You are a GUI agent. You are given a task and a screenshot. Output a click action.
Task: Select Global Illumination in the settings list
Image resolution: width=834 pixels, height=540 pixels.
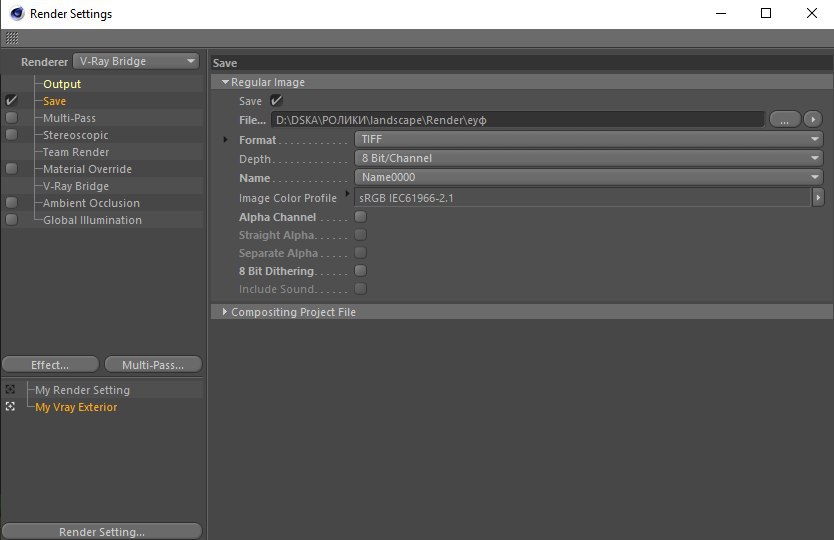coord(92,220)
